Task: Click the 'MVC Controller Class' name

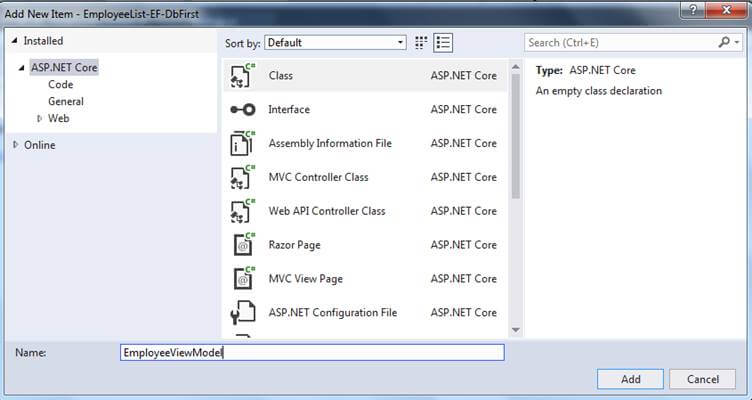Action: [x=318, y=177]
